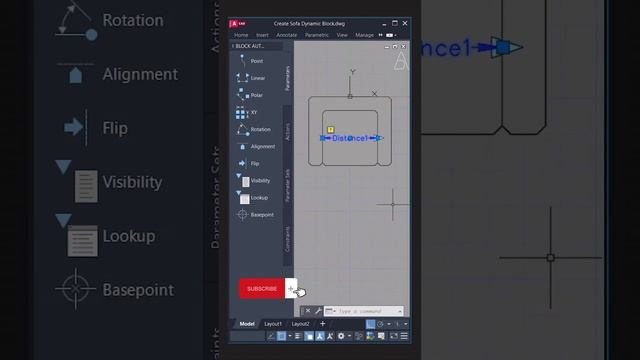Click the yellow alert icon above Distance1
This screenshot has width=640, height=360.
[331, 130]
